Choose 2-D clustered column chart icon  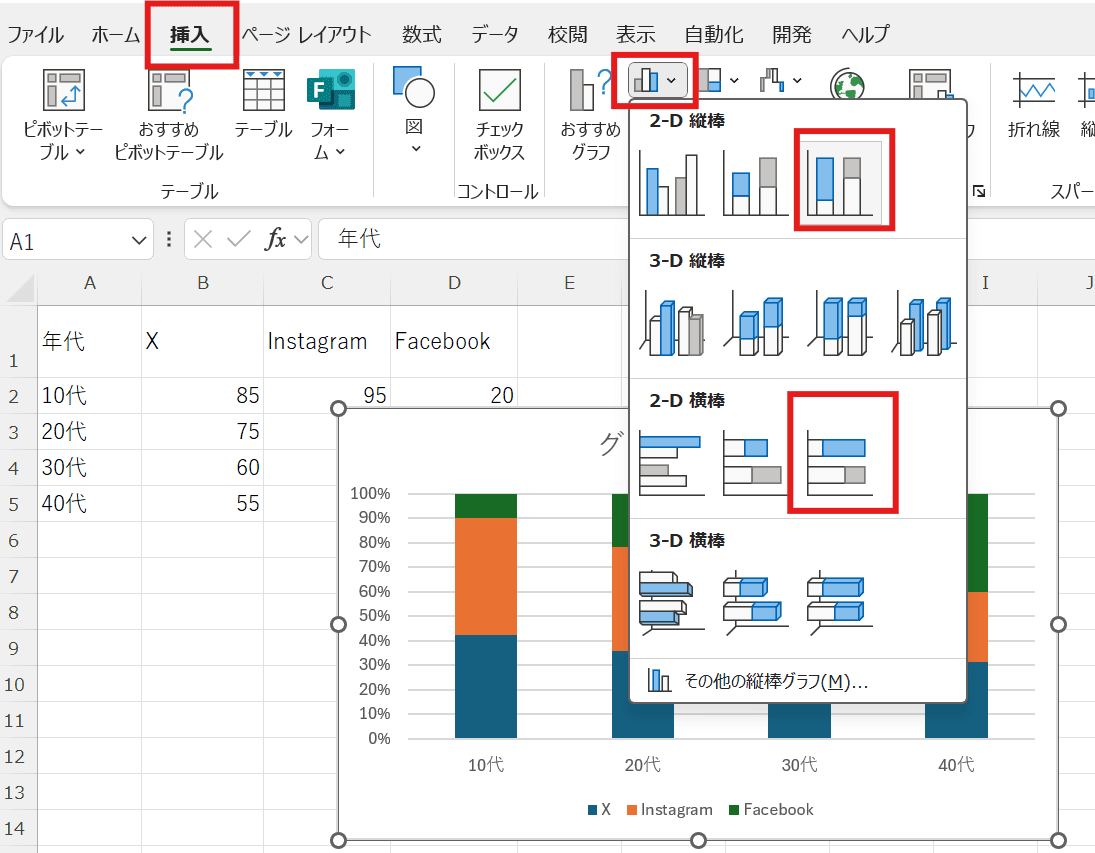coord(670,184)
